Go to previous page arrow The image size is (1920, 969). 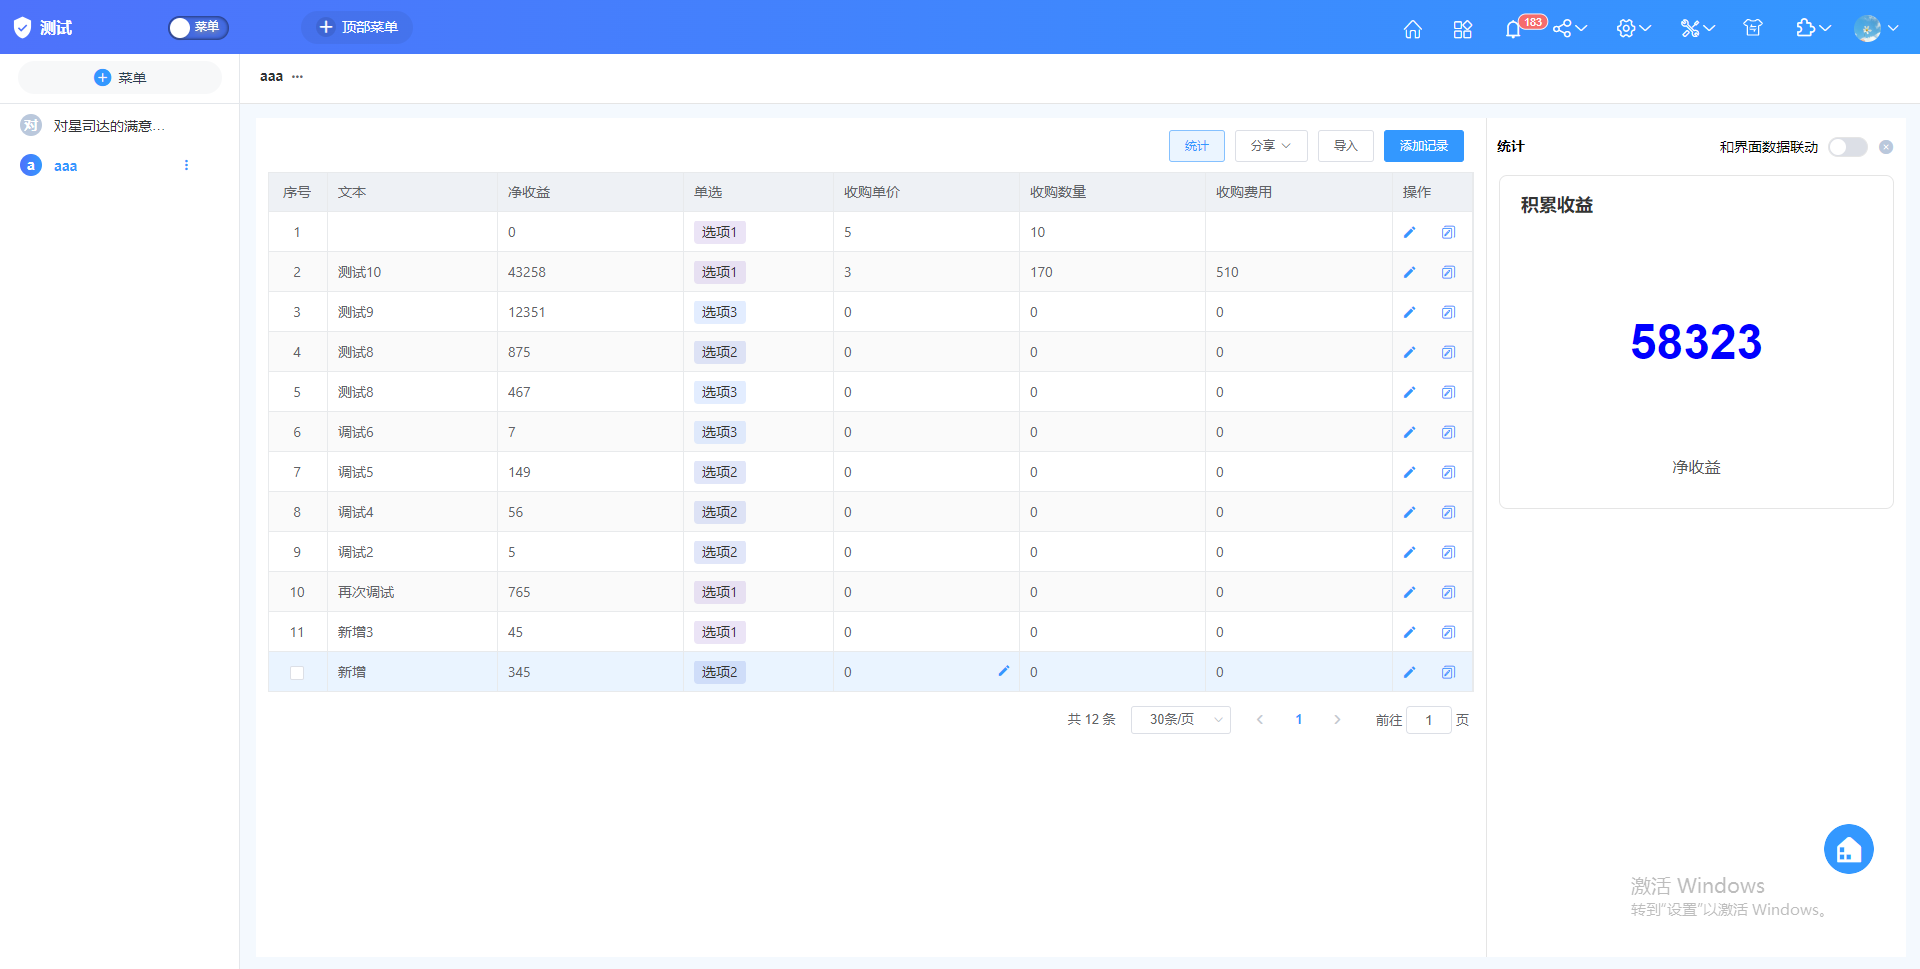point(1260,720)
